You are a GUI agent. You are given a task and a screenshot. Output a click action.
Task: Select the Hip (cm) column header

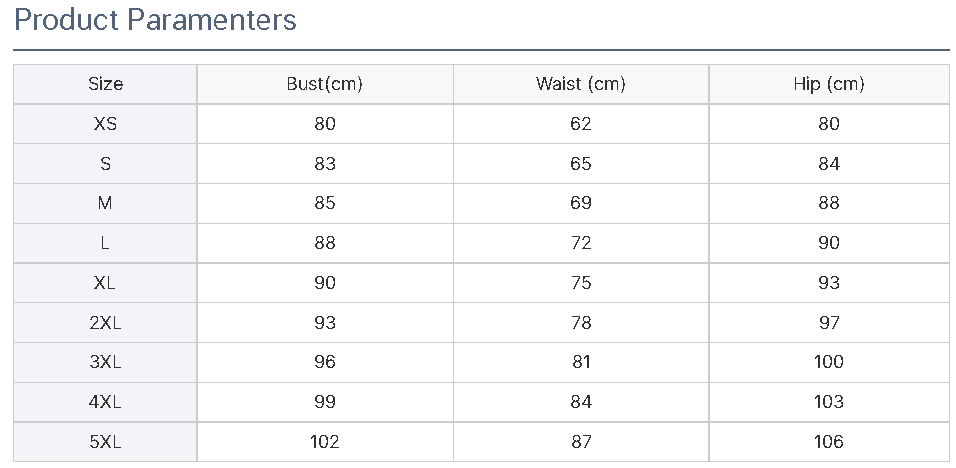(829, 84)
